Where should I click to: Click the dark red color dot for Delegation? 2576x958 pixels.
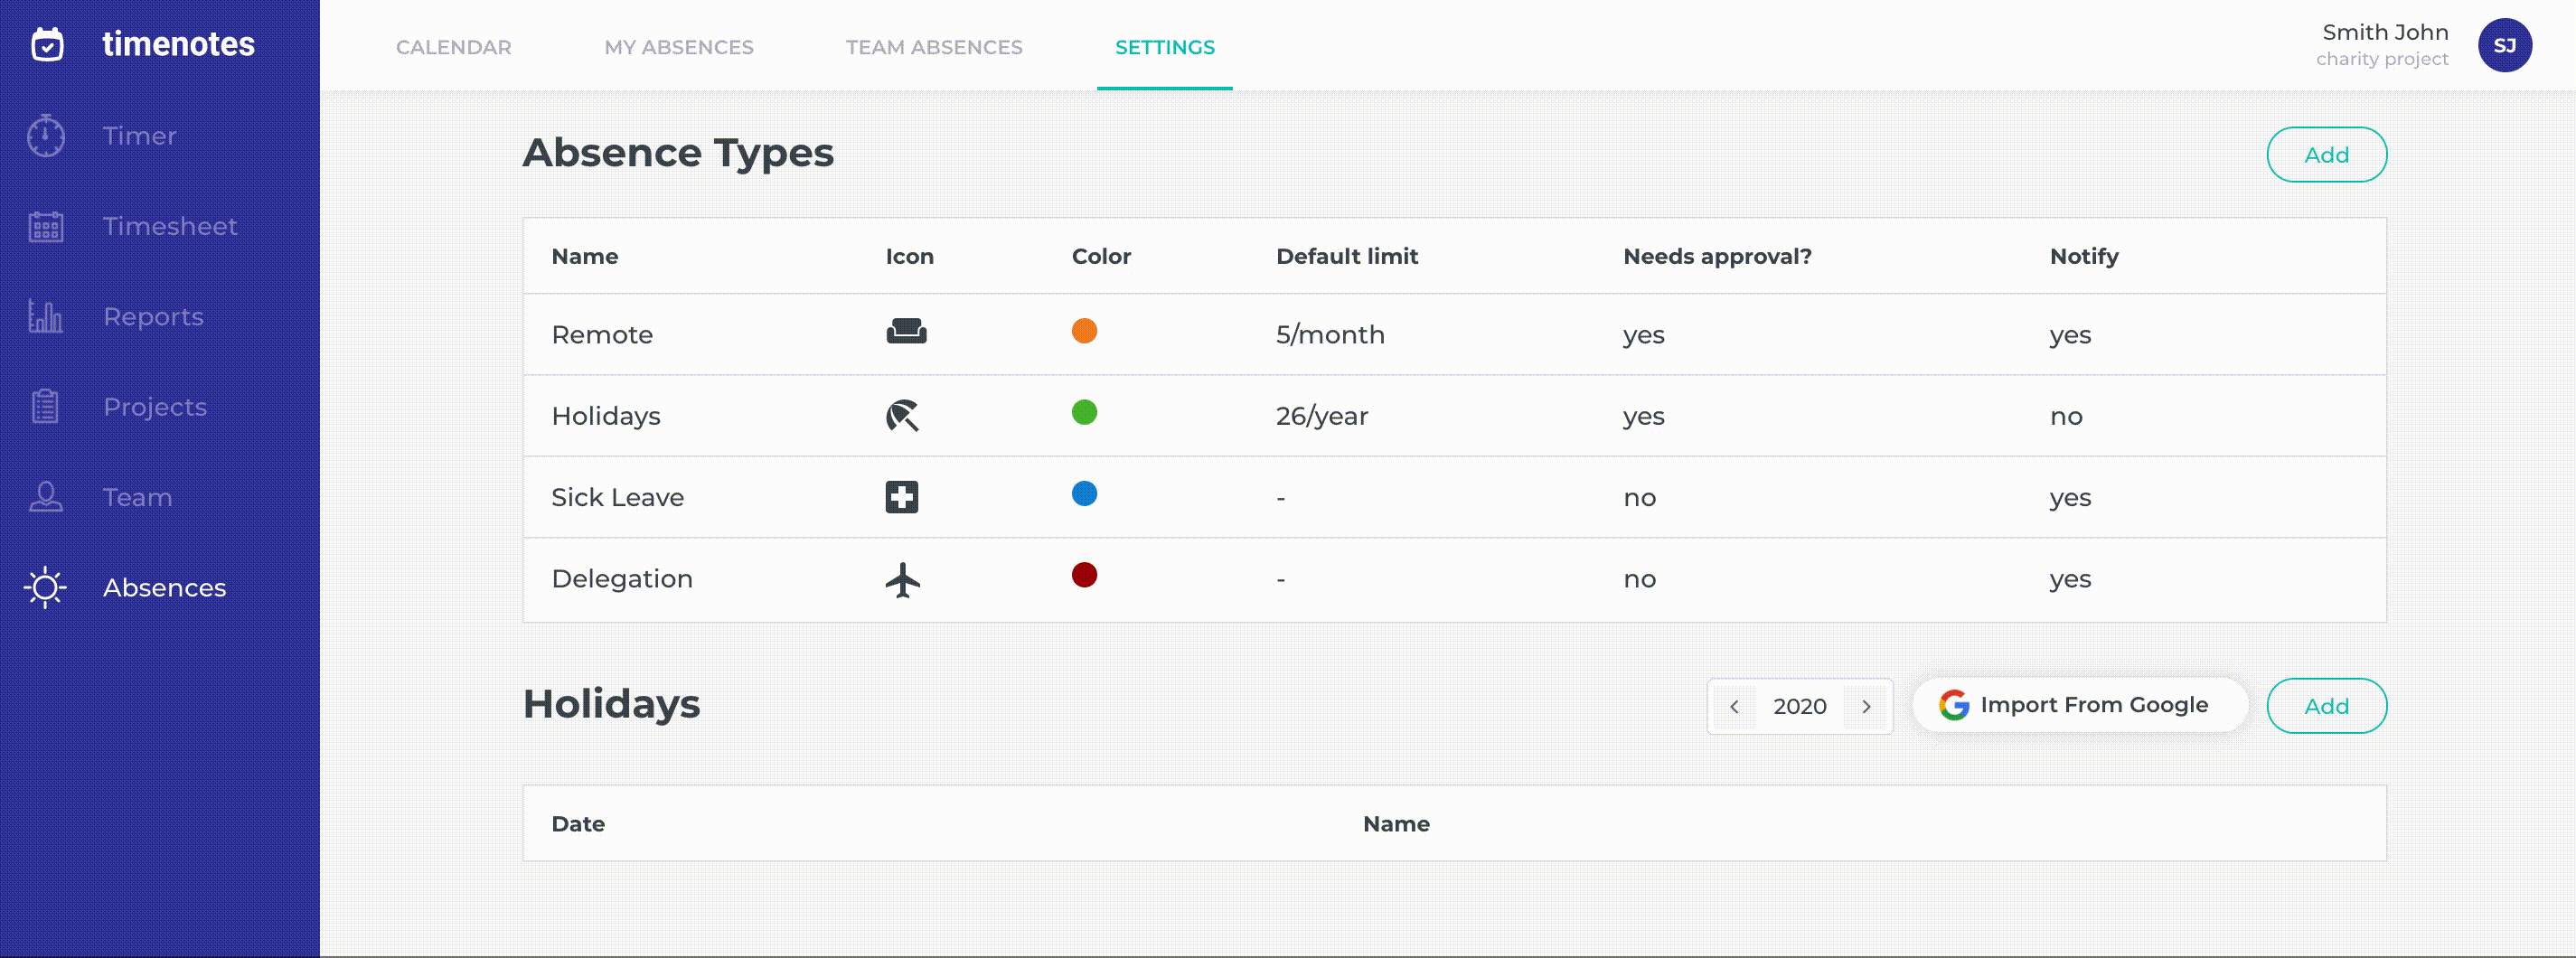(x=1084, y=575)
